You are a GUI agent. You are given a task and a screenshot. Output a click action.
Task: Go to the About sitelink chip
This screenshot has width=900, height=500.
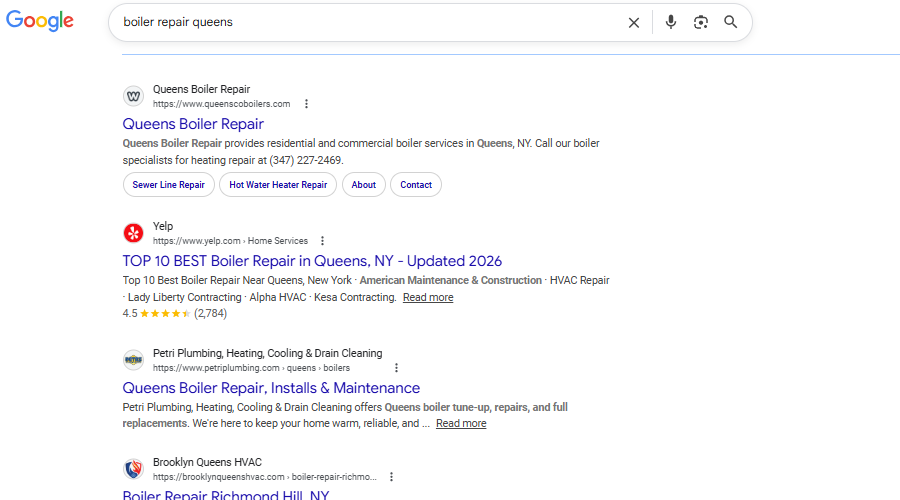(x=364, y=185)
